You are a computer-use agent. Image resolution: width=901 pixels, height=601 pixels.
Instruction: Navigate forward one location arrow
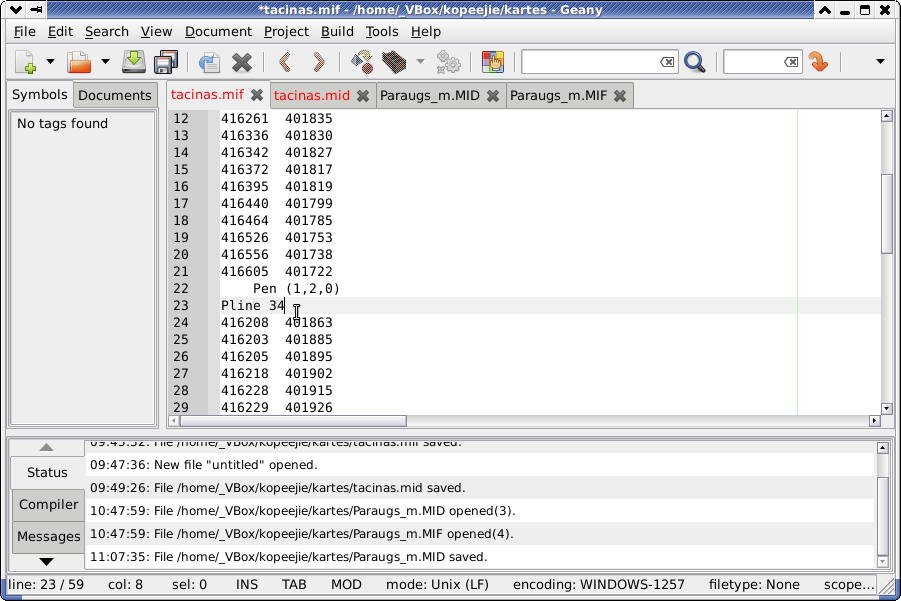tap(318, 61)
